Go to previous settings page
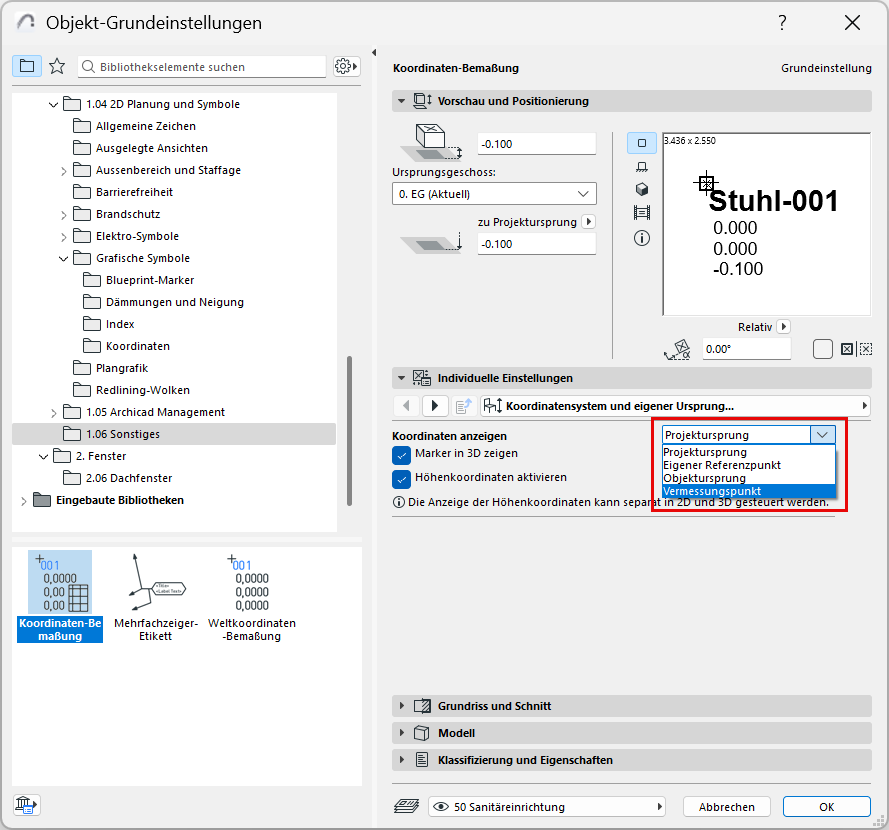889x830 pixels. (406, 405)
